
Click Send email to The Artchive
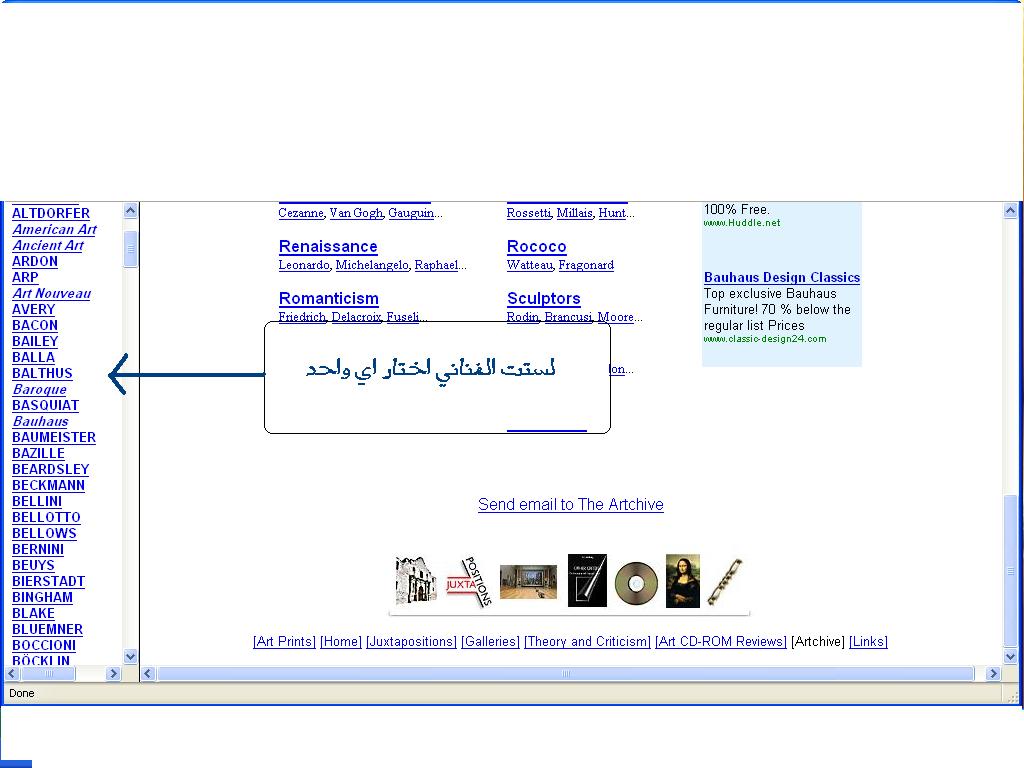pyautogui.click(x=570, y=505)
